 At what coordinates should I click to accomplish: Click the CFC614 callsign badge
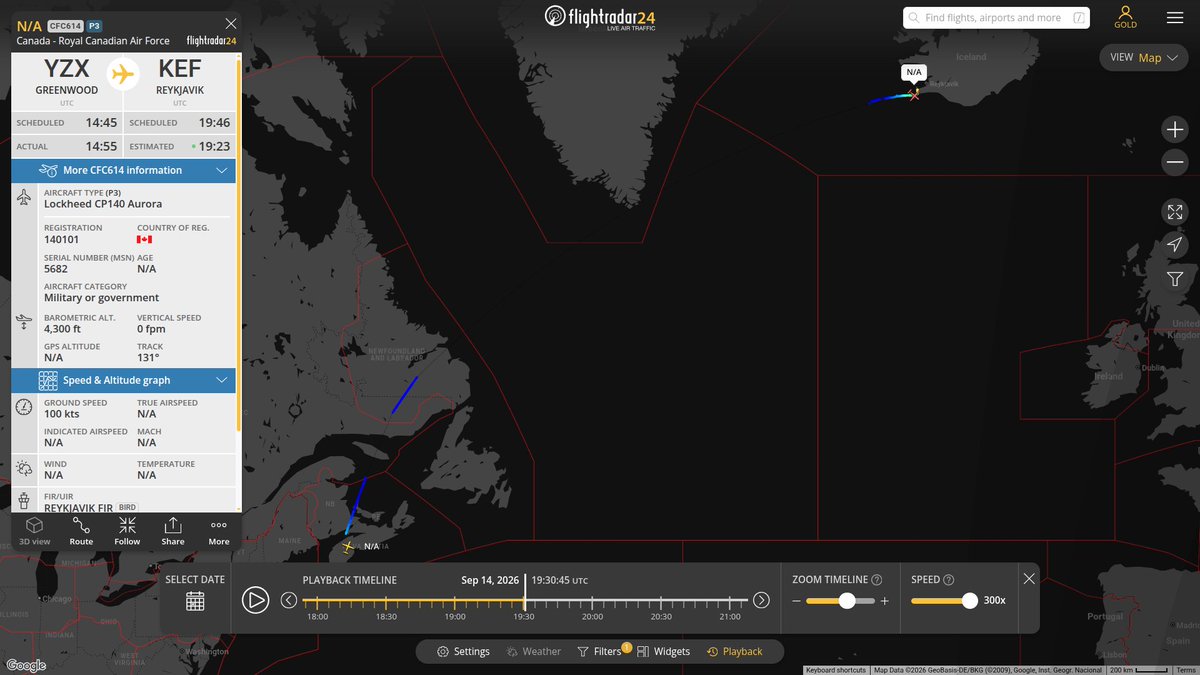tap(65, 25)
